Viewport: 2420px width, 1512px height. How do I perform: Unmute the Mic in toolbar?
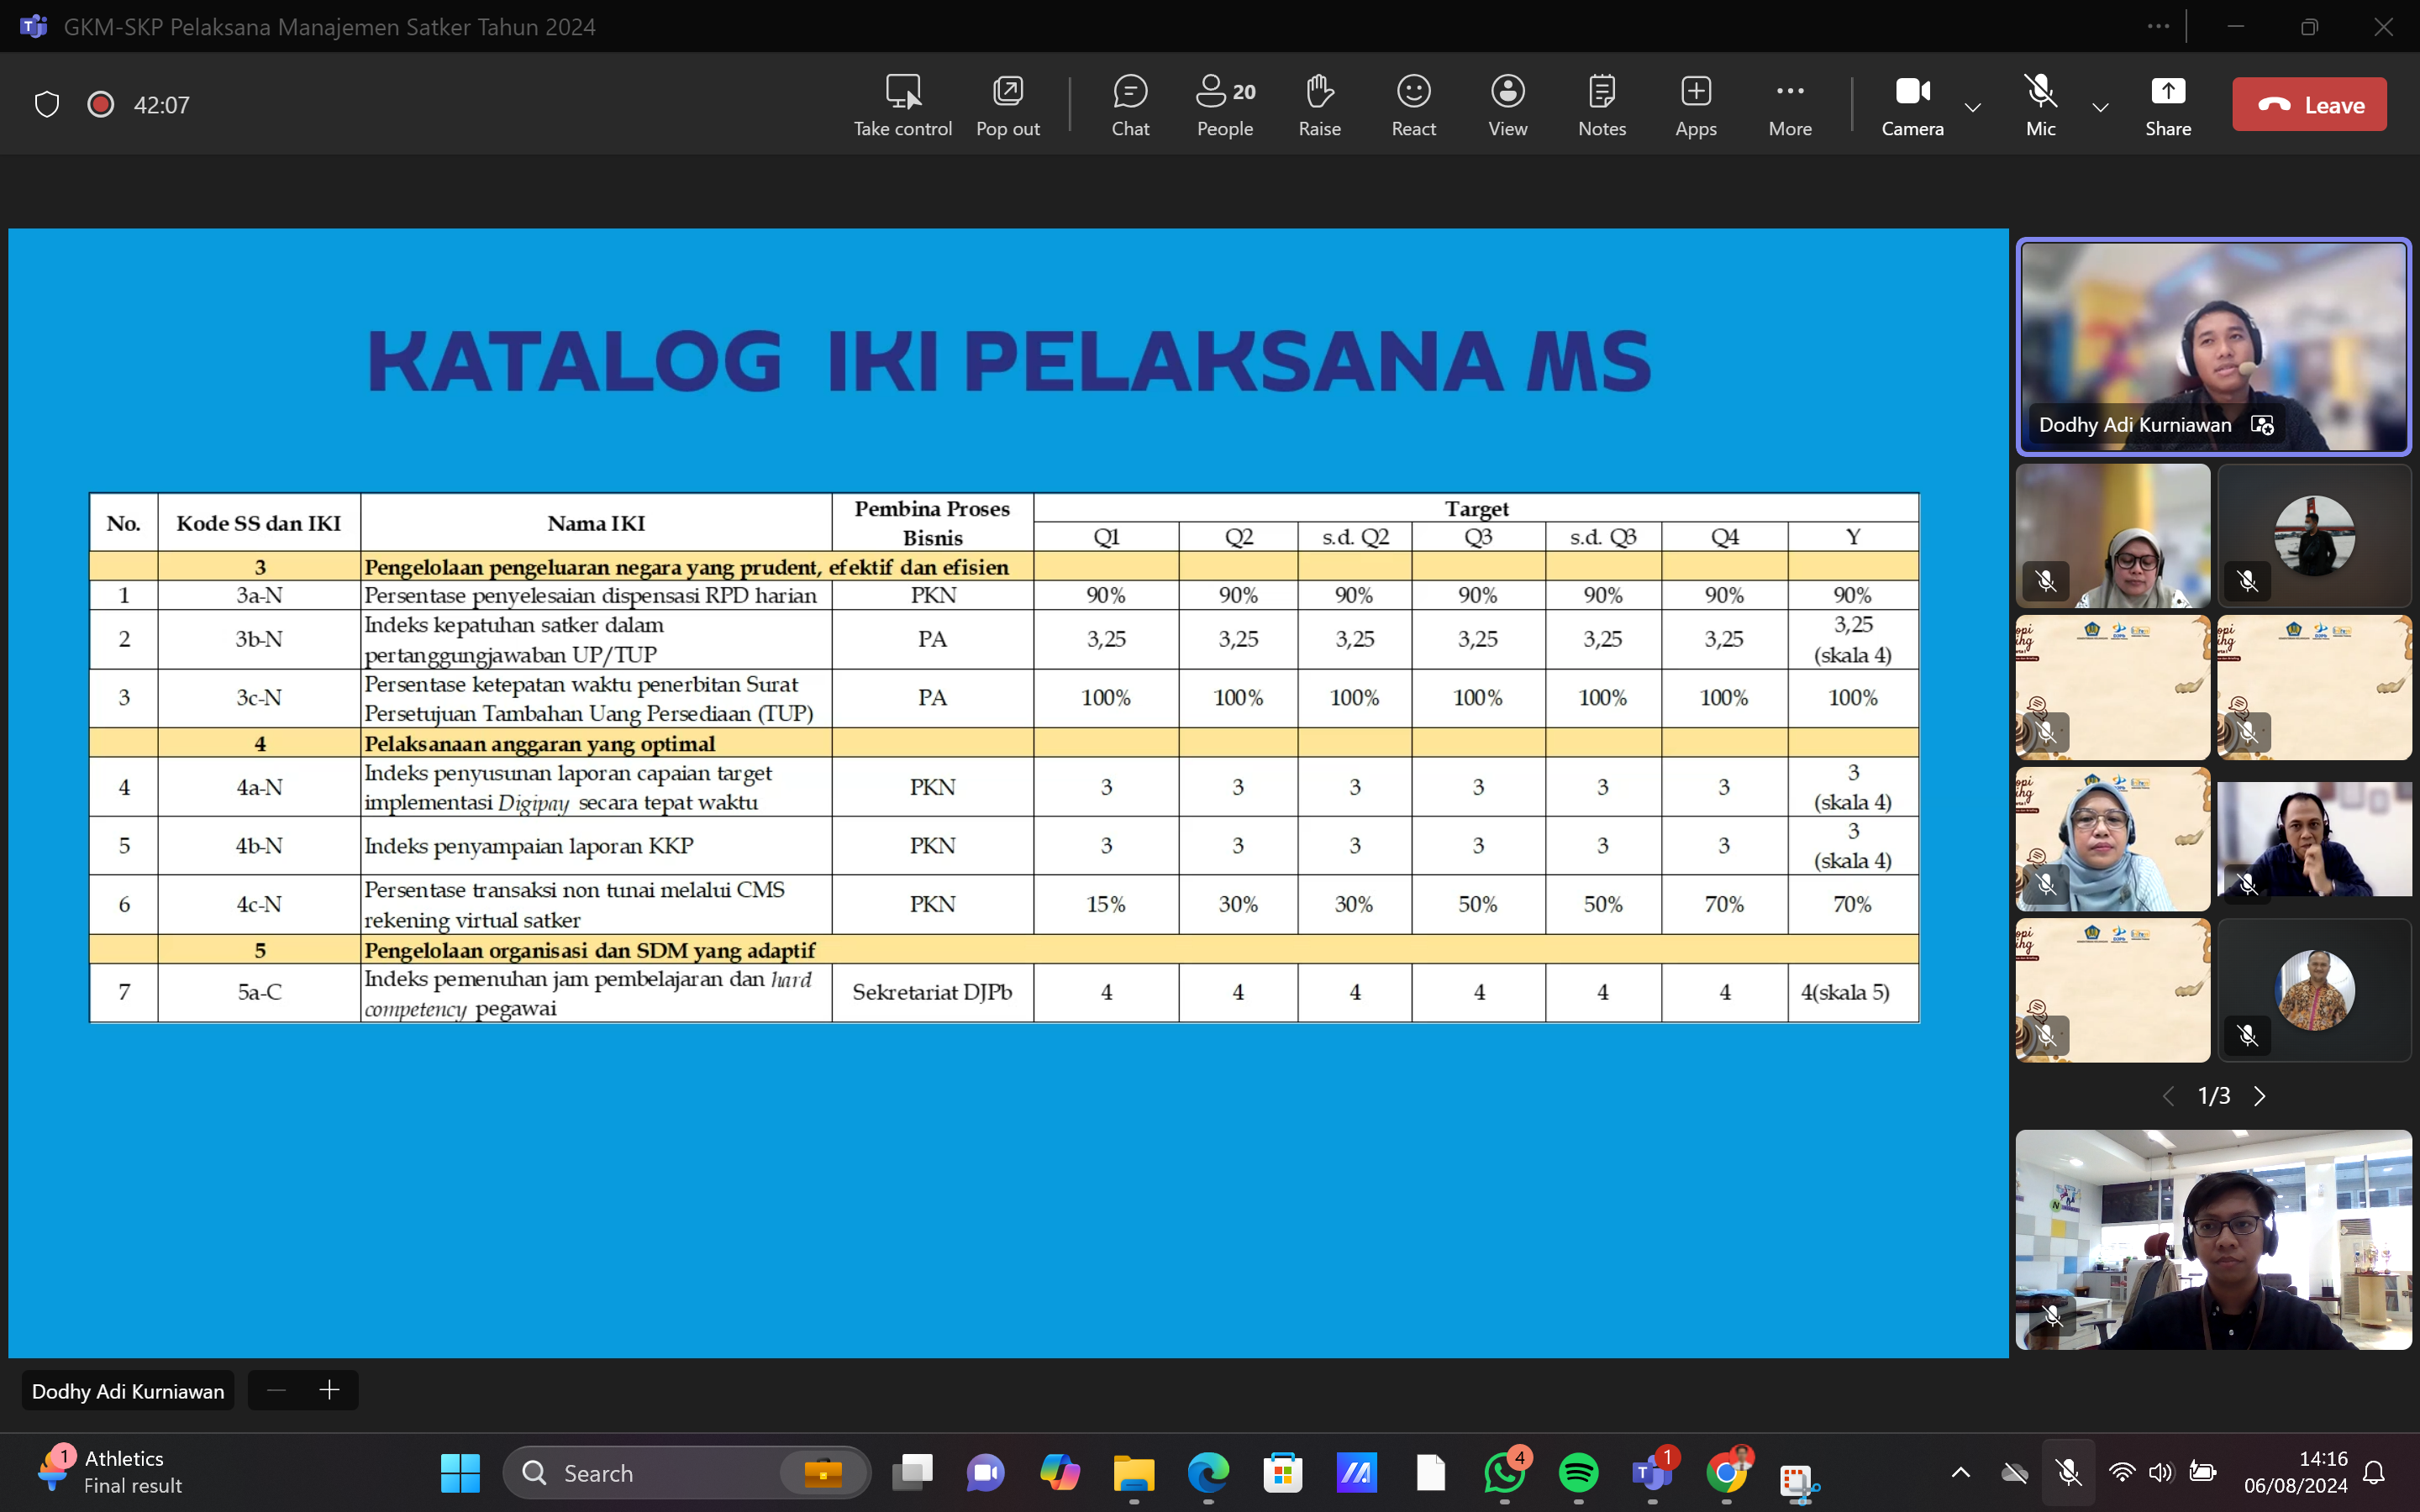pos(2040,104)
